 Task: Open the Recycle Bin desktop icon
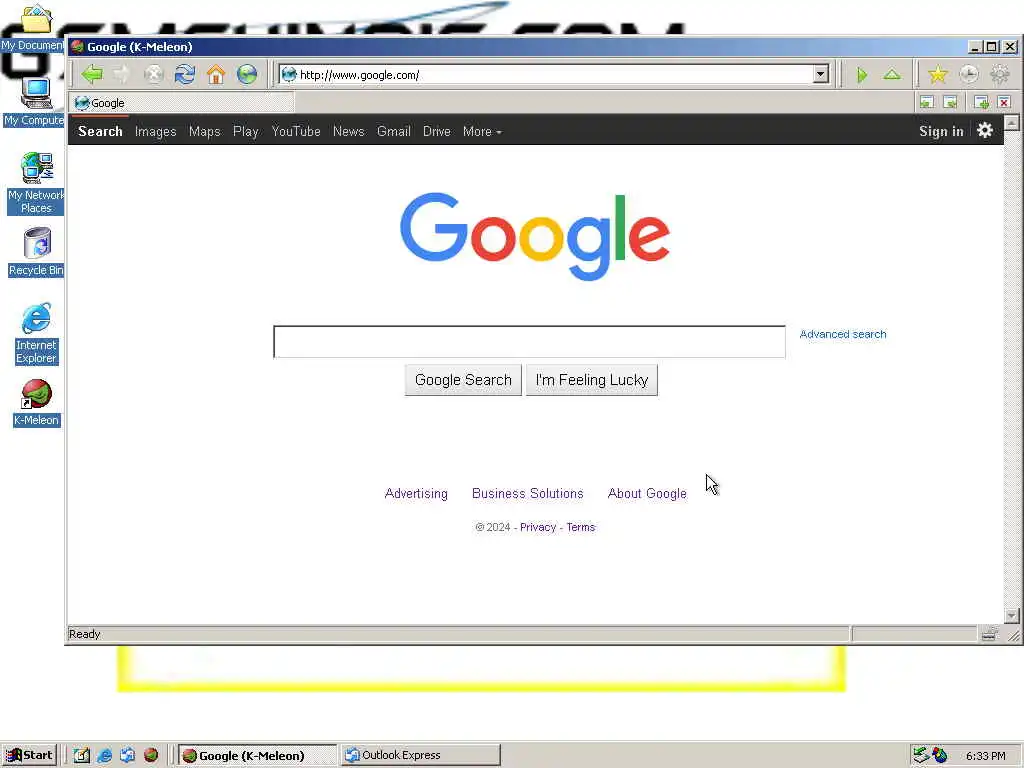pyautogui.click(x=37, y=252)
